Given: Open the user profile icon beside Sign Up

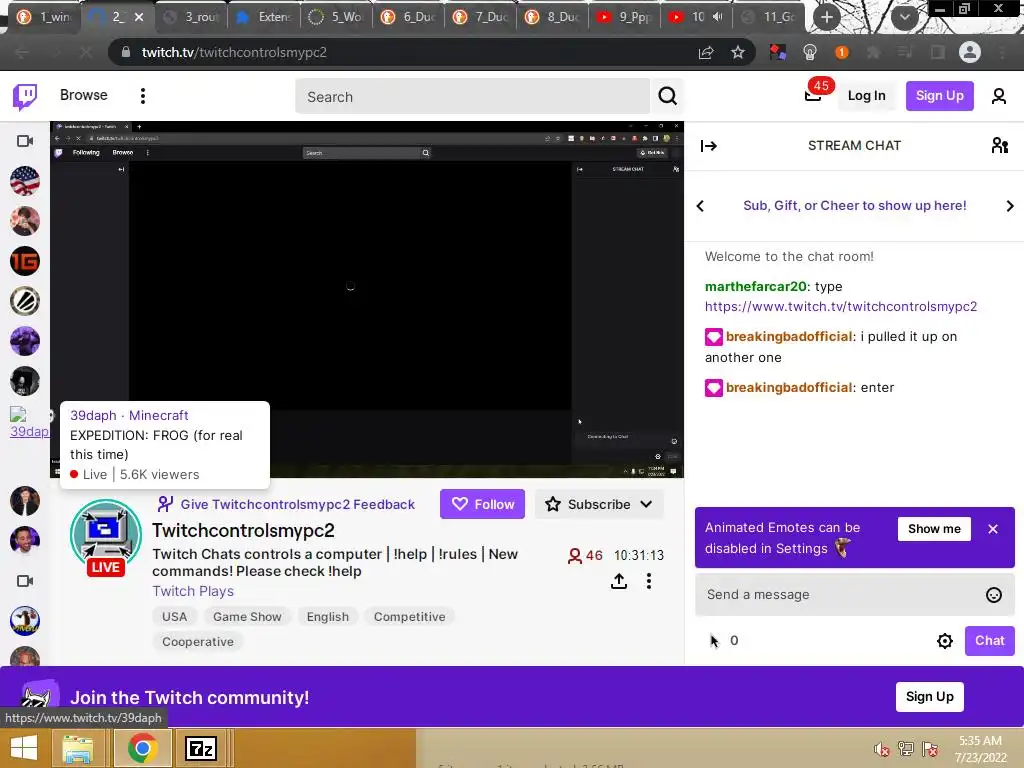Looking at the screenshot, I should (999, 96).
